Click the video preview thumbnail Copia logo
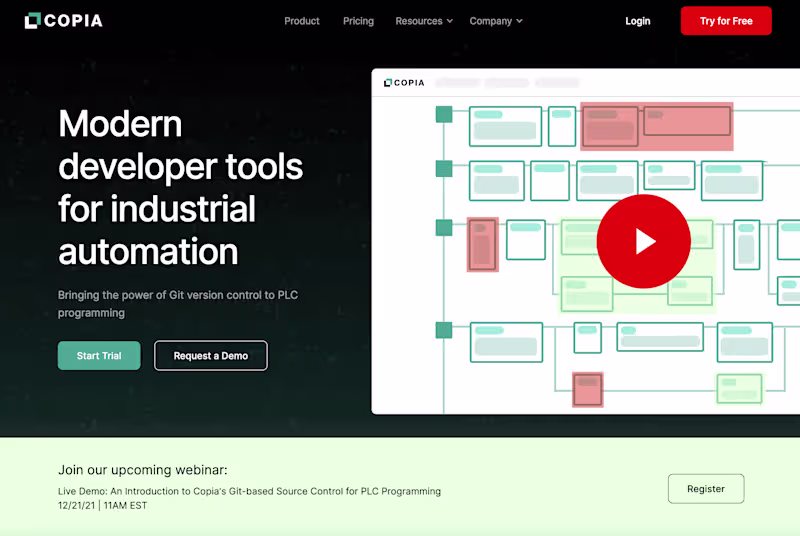 coord(404,83)
